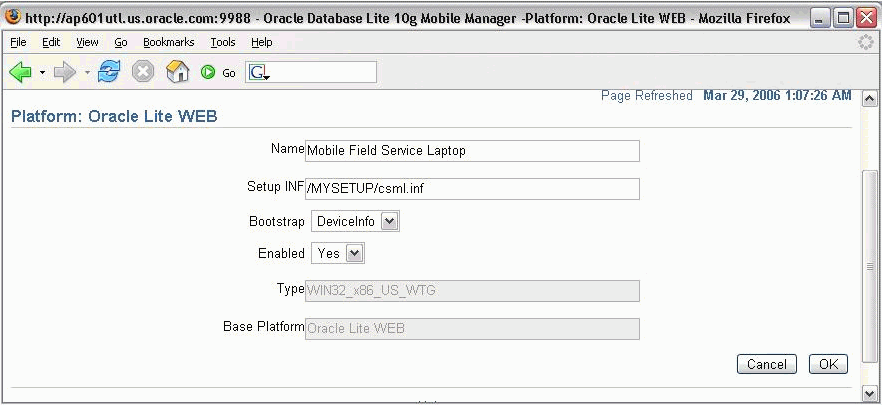
Task: Click the green Back arrow
Action: [20, 73]
